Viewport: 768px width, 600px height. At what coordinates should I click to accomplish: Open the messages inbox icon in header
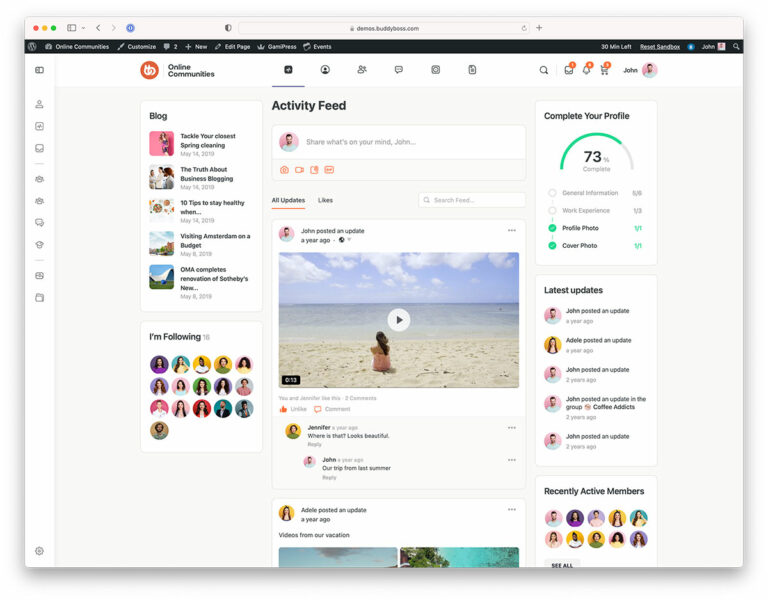[568, 70]
